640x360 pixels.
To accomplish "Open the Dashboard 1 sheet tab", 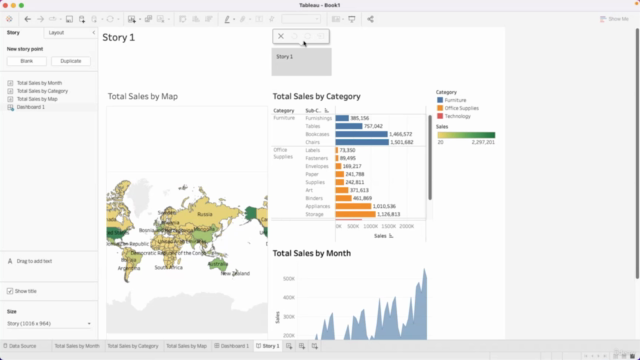I will [232, 346].
